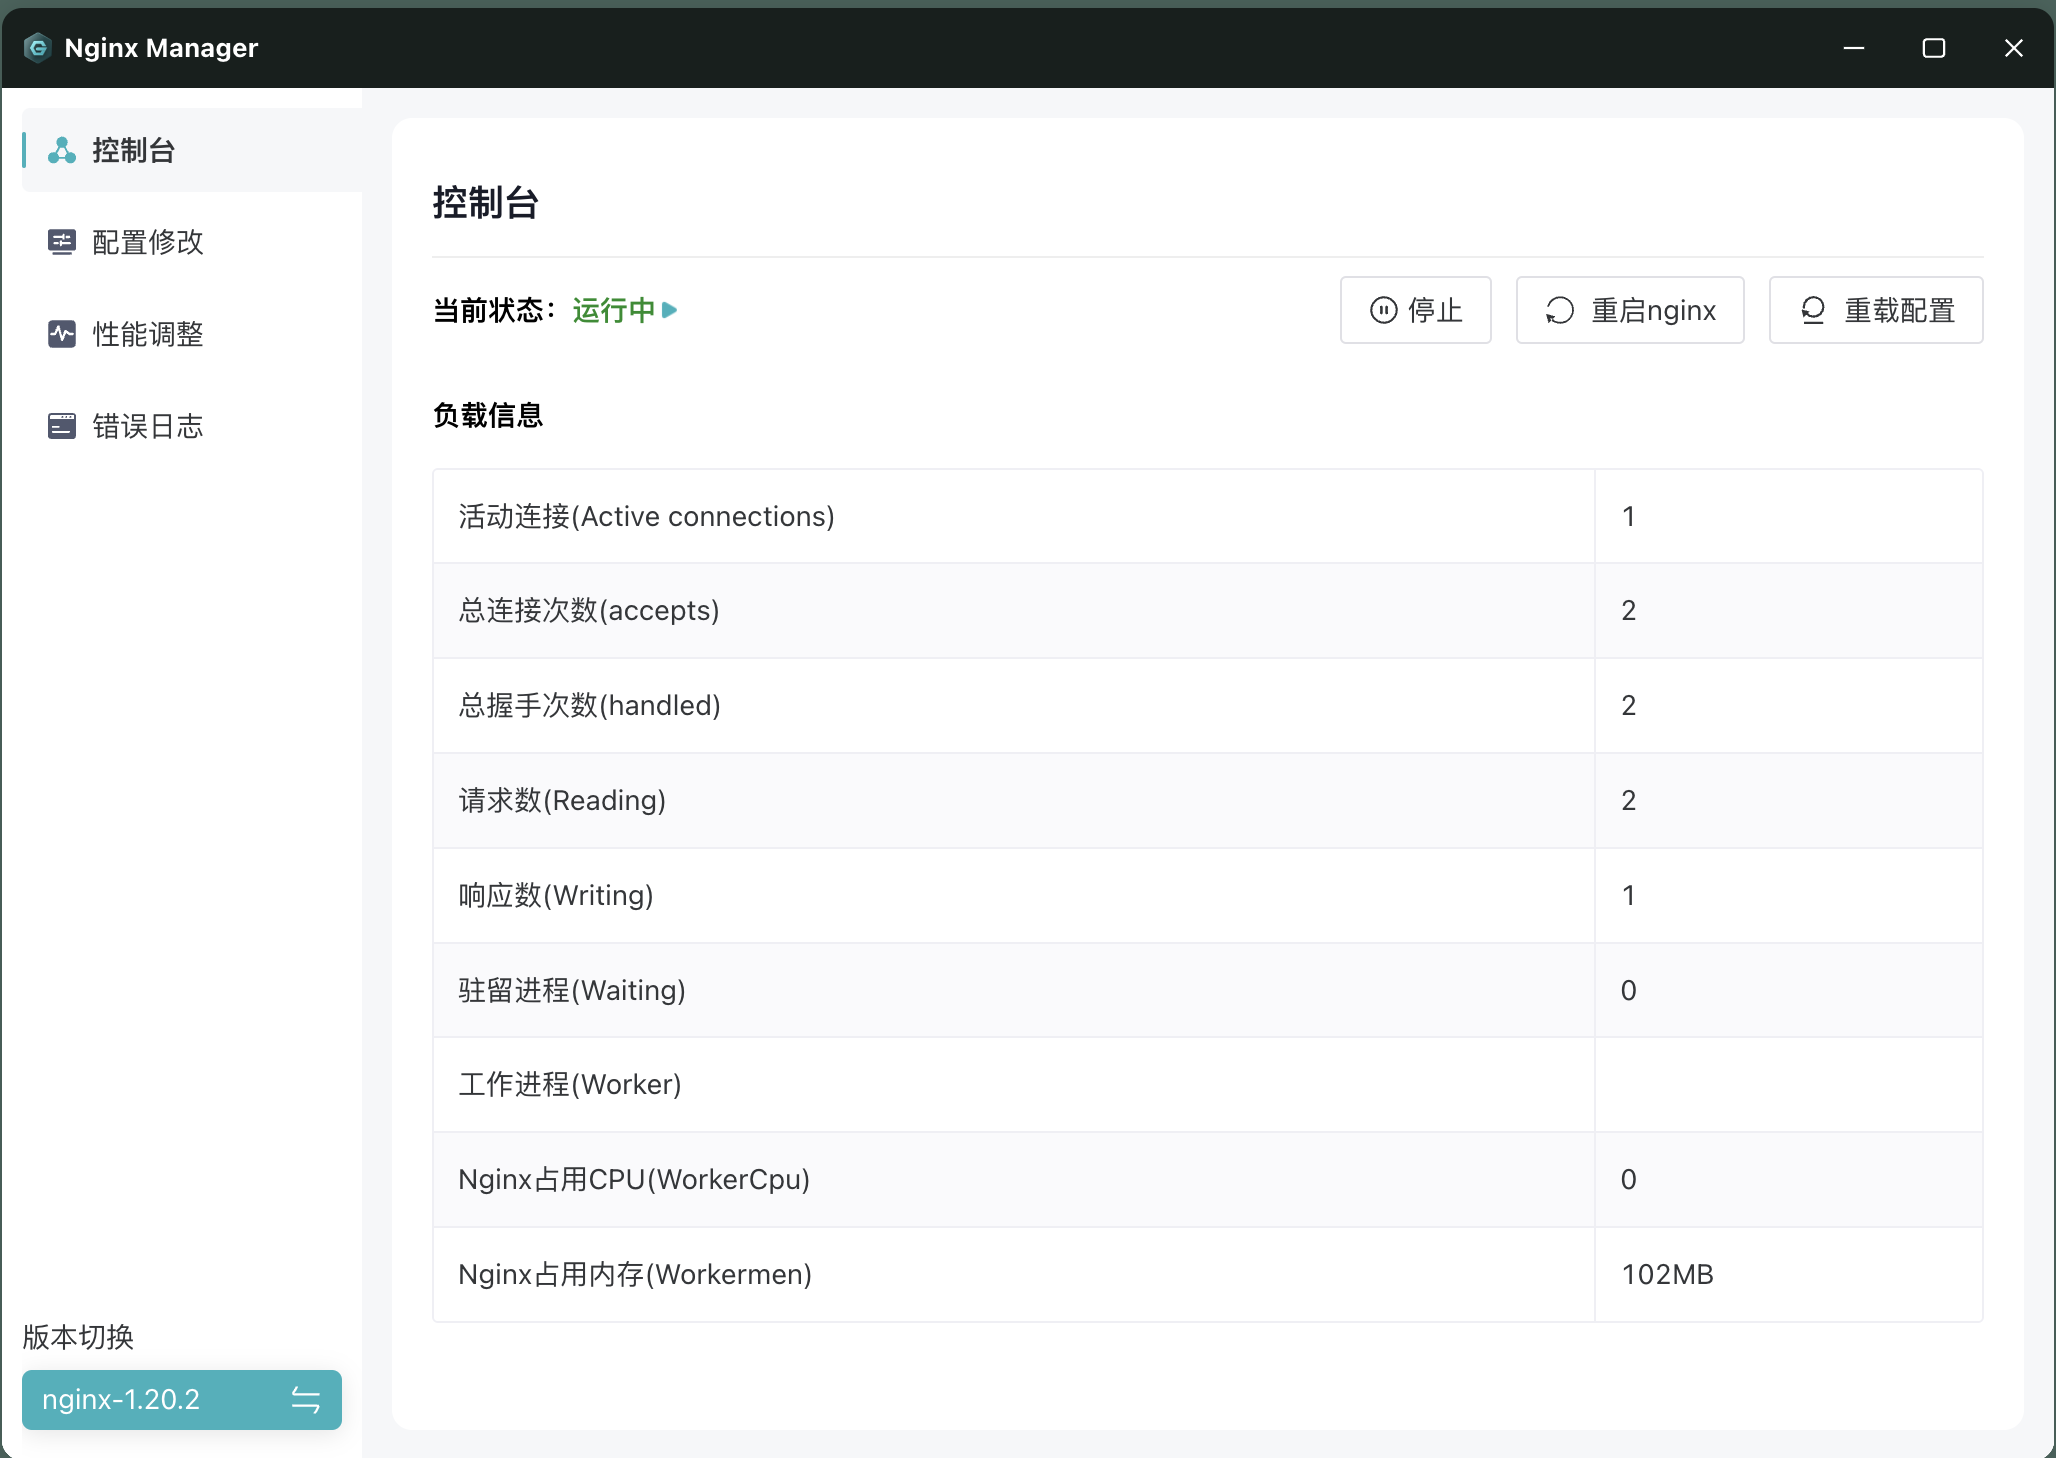Image resolution: width=2056 pixels, height=1458 pixels.
Task: Expand the 版本切换 section
Action: (x=78, y=1338)
